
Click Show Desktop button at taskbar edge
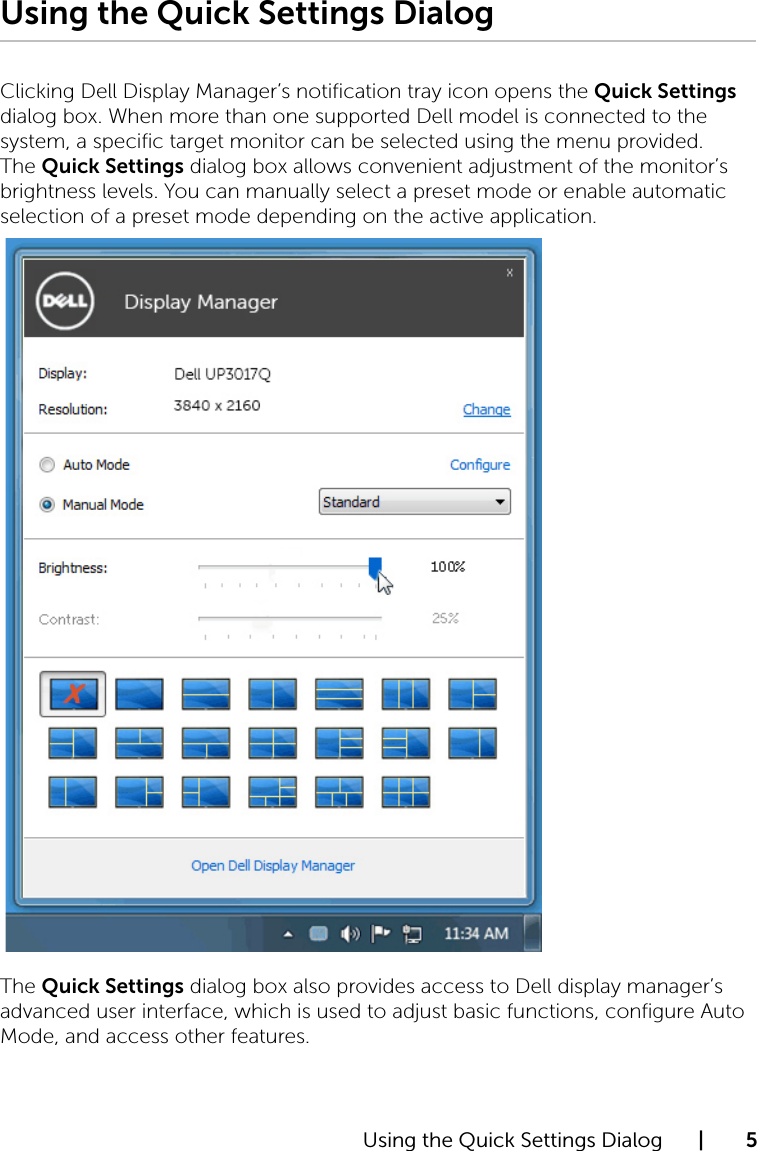click(x=534, y=933)
